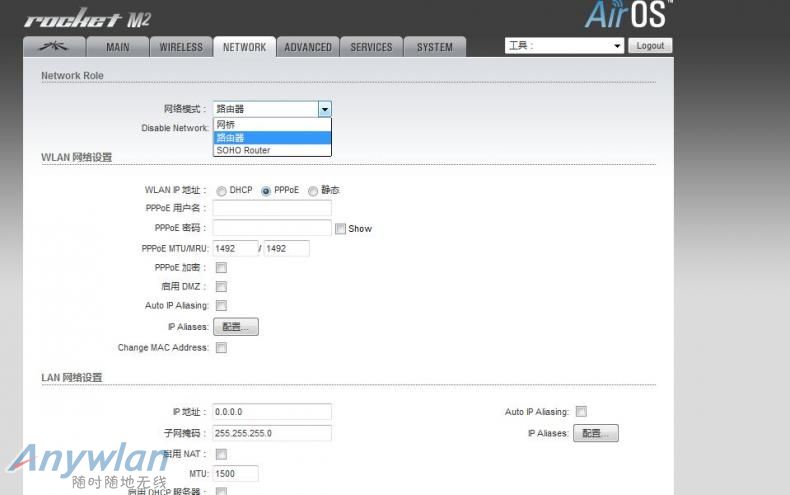Open the SYSTEM tab
790x495 pixels.
coord(435,47)
